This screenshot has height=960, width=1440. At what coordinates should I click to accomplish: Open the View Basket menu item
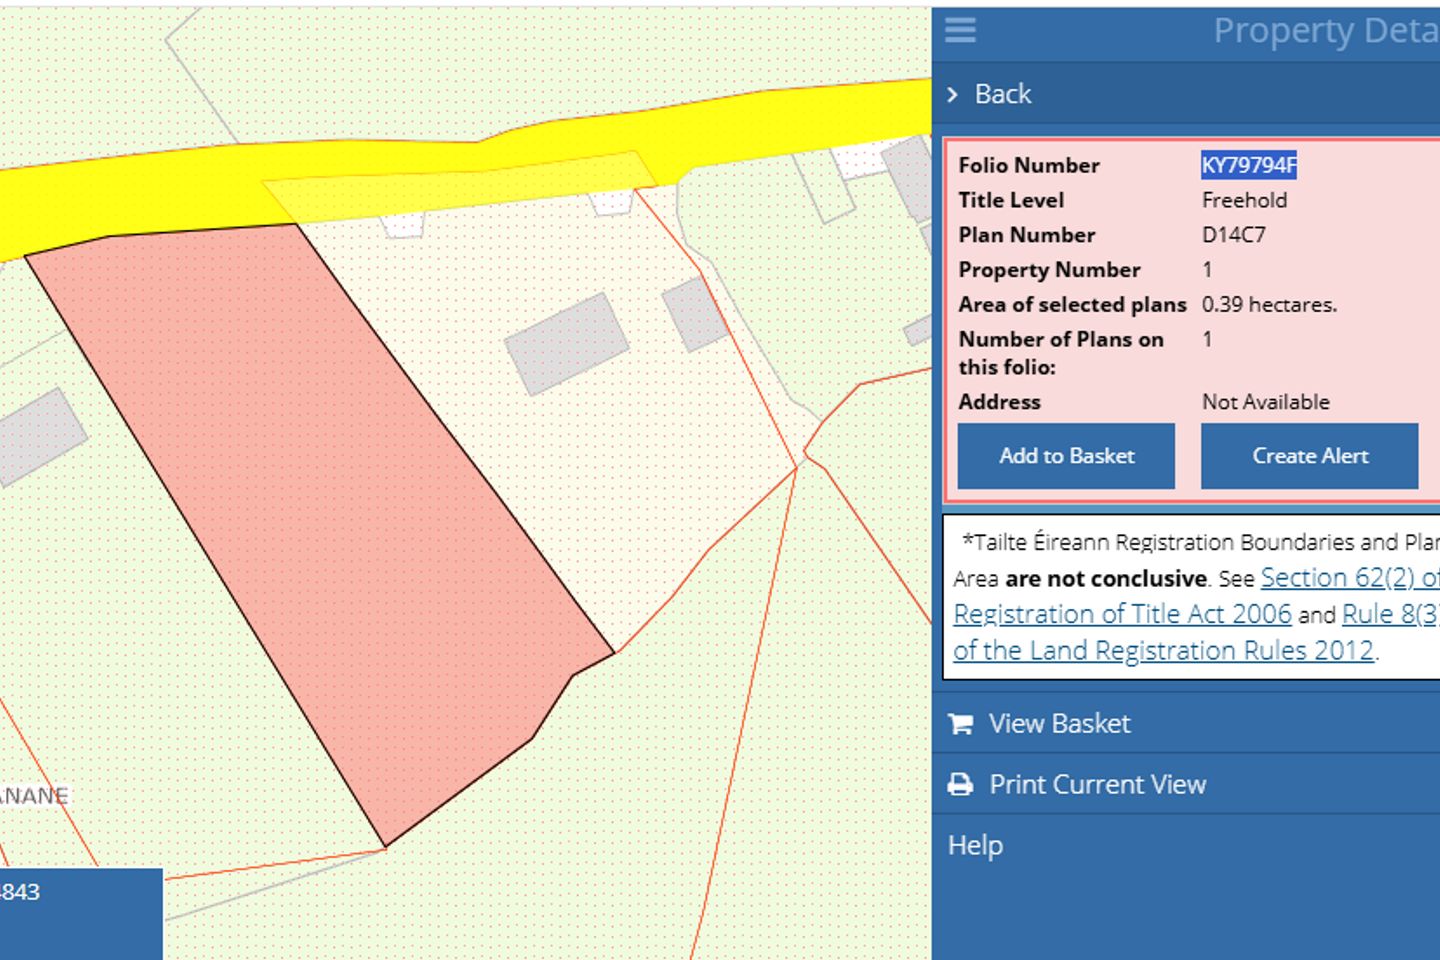click(x=1059, y=724)
